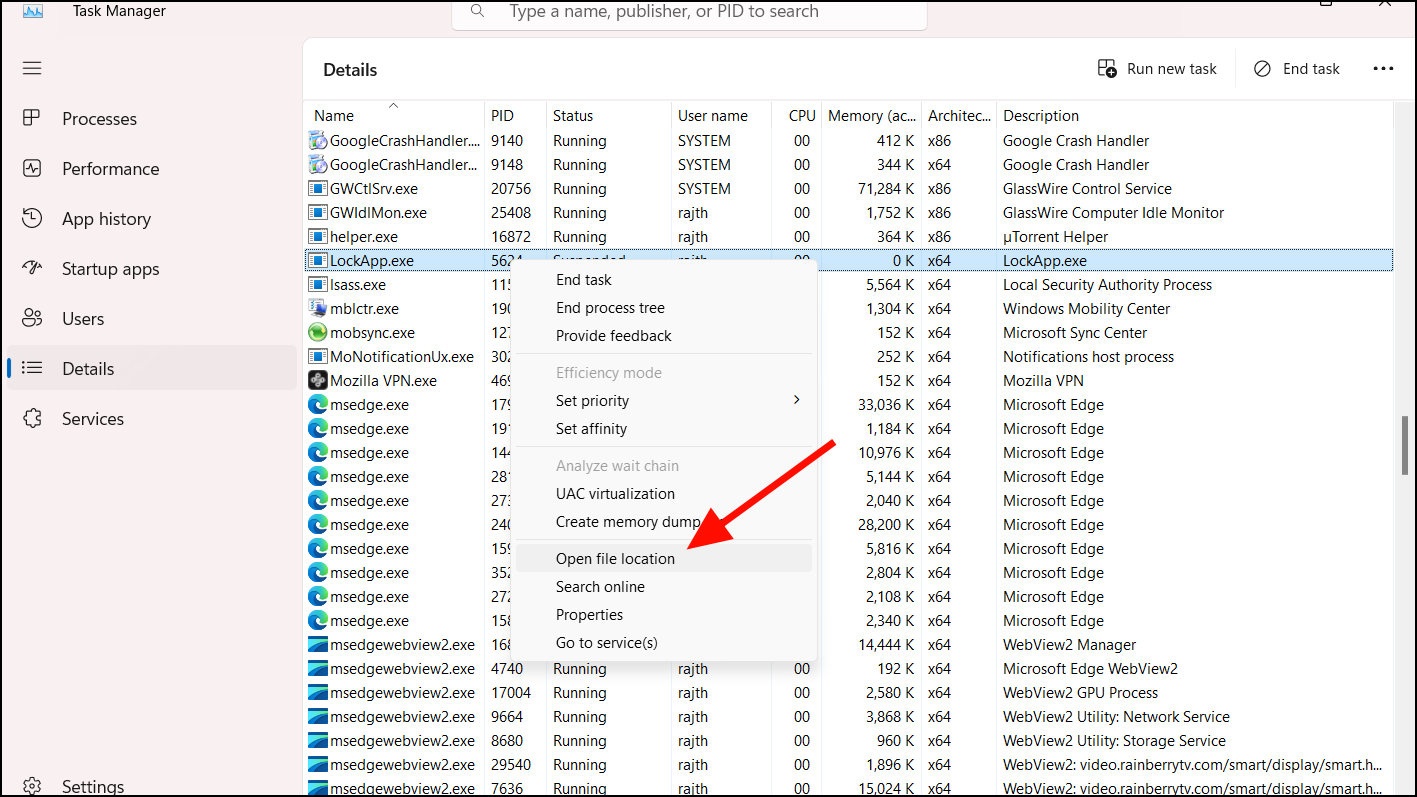Click PID 17004 cell
This screenshot has height=797, width=1417.
click(x=511, y=693)
